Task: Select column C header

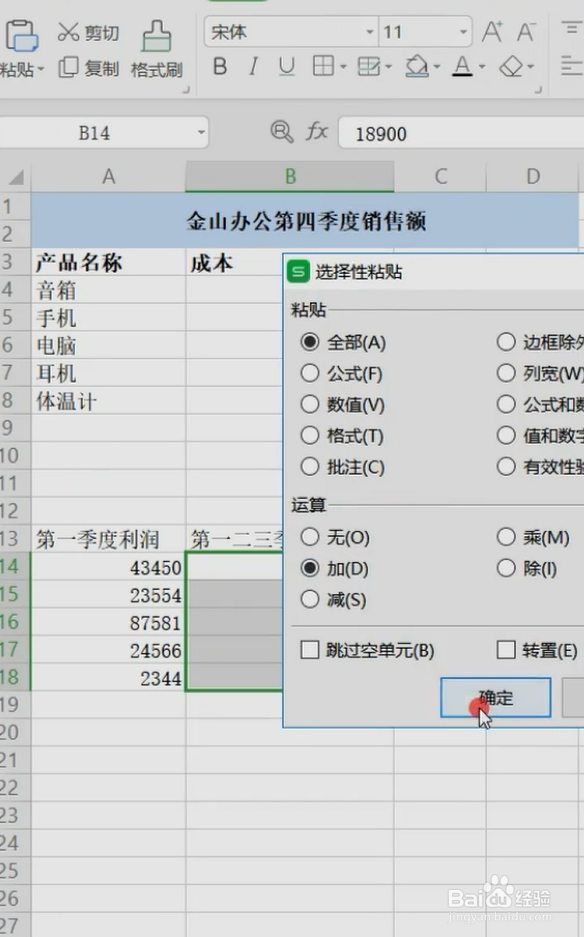Action: [x=441, y=177]
